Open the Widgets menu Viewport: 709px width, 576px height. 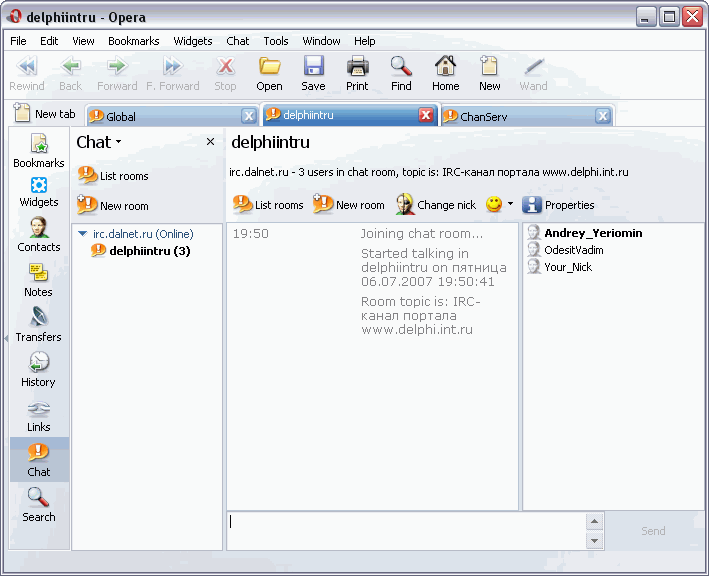tap(193, 41)
